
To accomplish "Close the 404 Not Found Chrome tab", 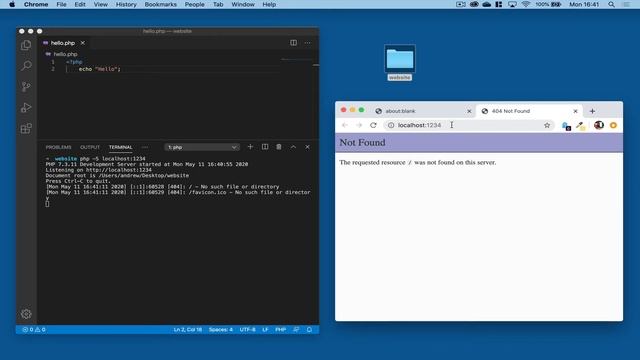I will point(576,111).
